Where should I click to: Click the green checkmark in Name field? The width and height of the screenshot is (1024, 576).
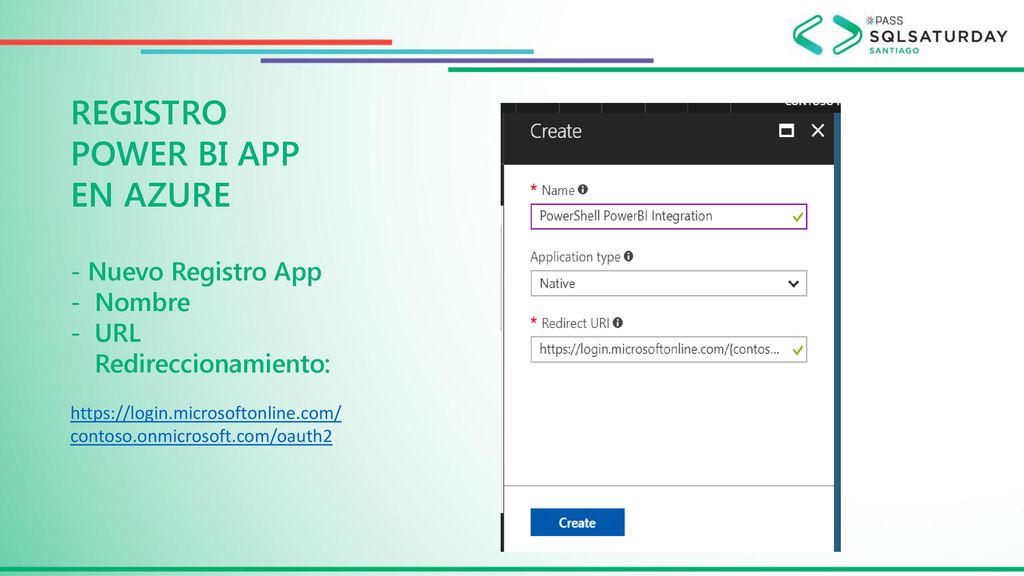coord(797,217)
